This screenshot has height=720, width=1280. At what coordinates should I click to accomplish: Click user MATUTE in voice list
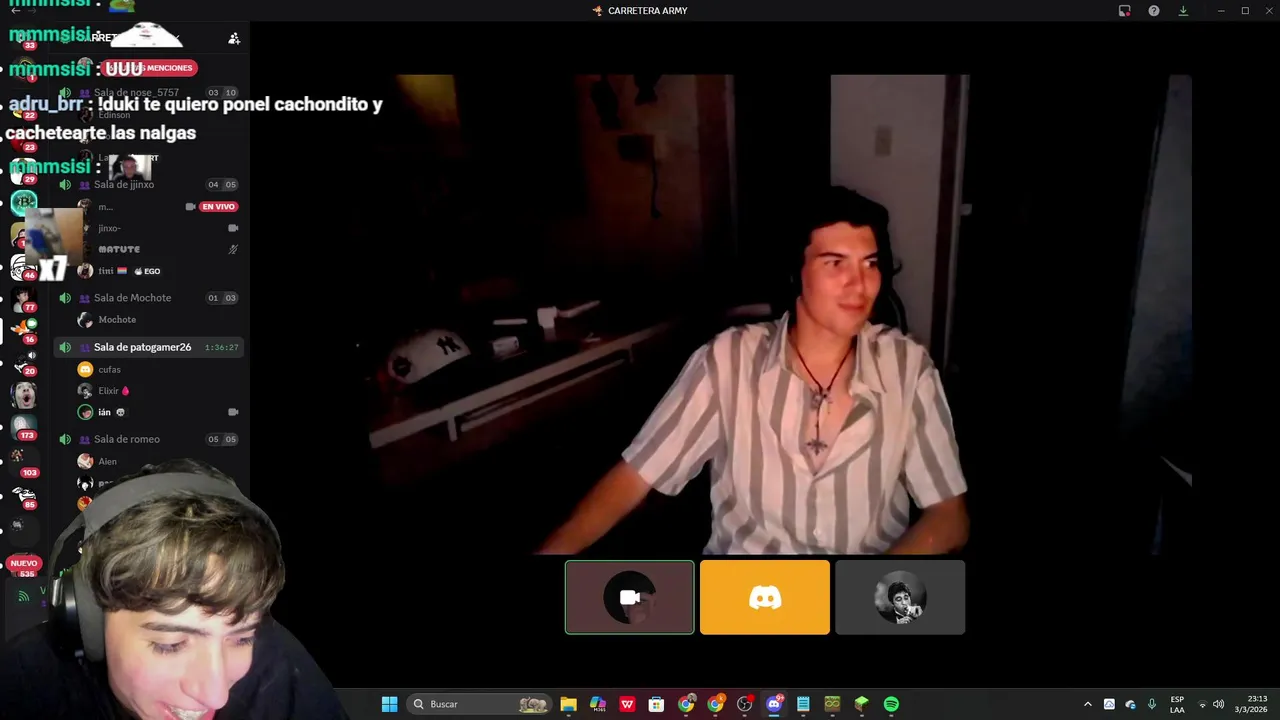[119, 249]
